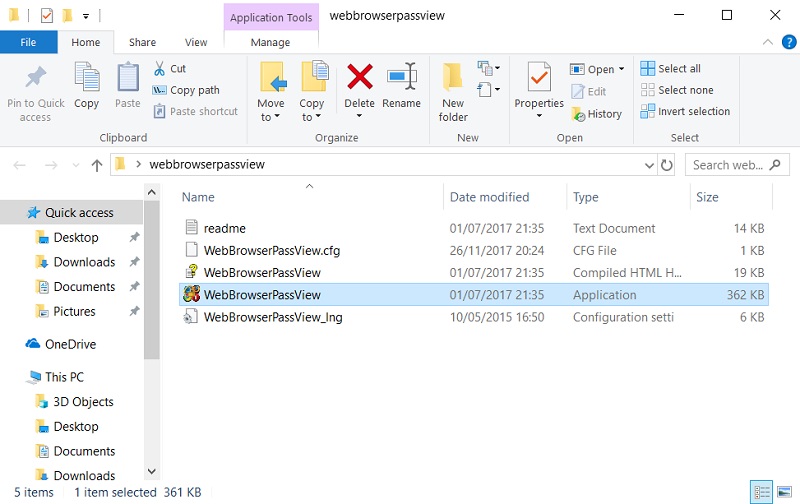Click the red Delete X icon
800x504 pixels.
tap(360, 77)
